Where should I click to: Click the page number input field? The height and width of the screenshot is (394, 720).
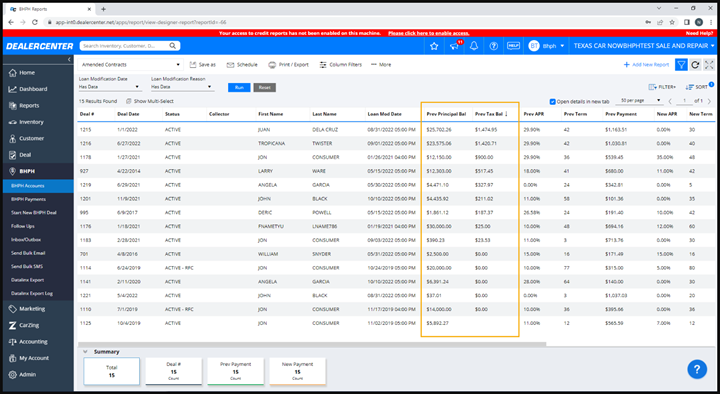pos(684,101)
